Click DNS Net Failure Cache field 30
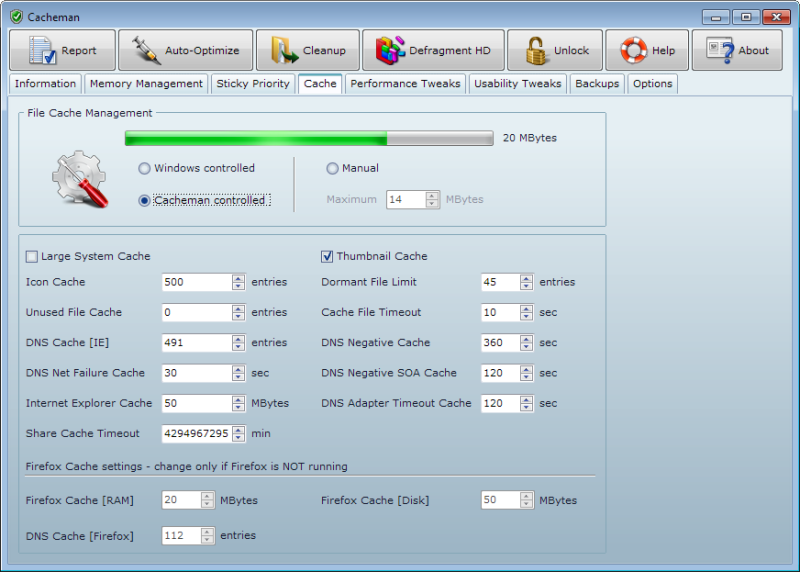The width and height of the screenshot is (800, 572). [197, 373]
